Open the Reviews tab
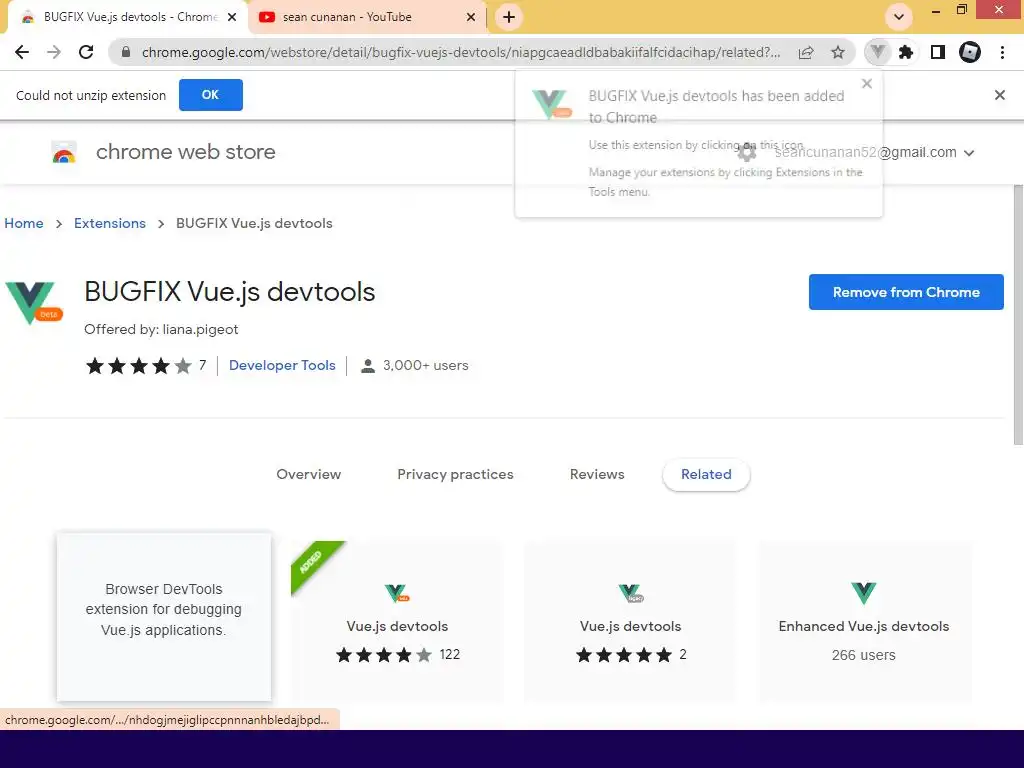Image resolution: width=1024 pixels, height=768 pixels. [597, 474]
